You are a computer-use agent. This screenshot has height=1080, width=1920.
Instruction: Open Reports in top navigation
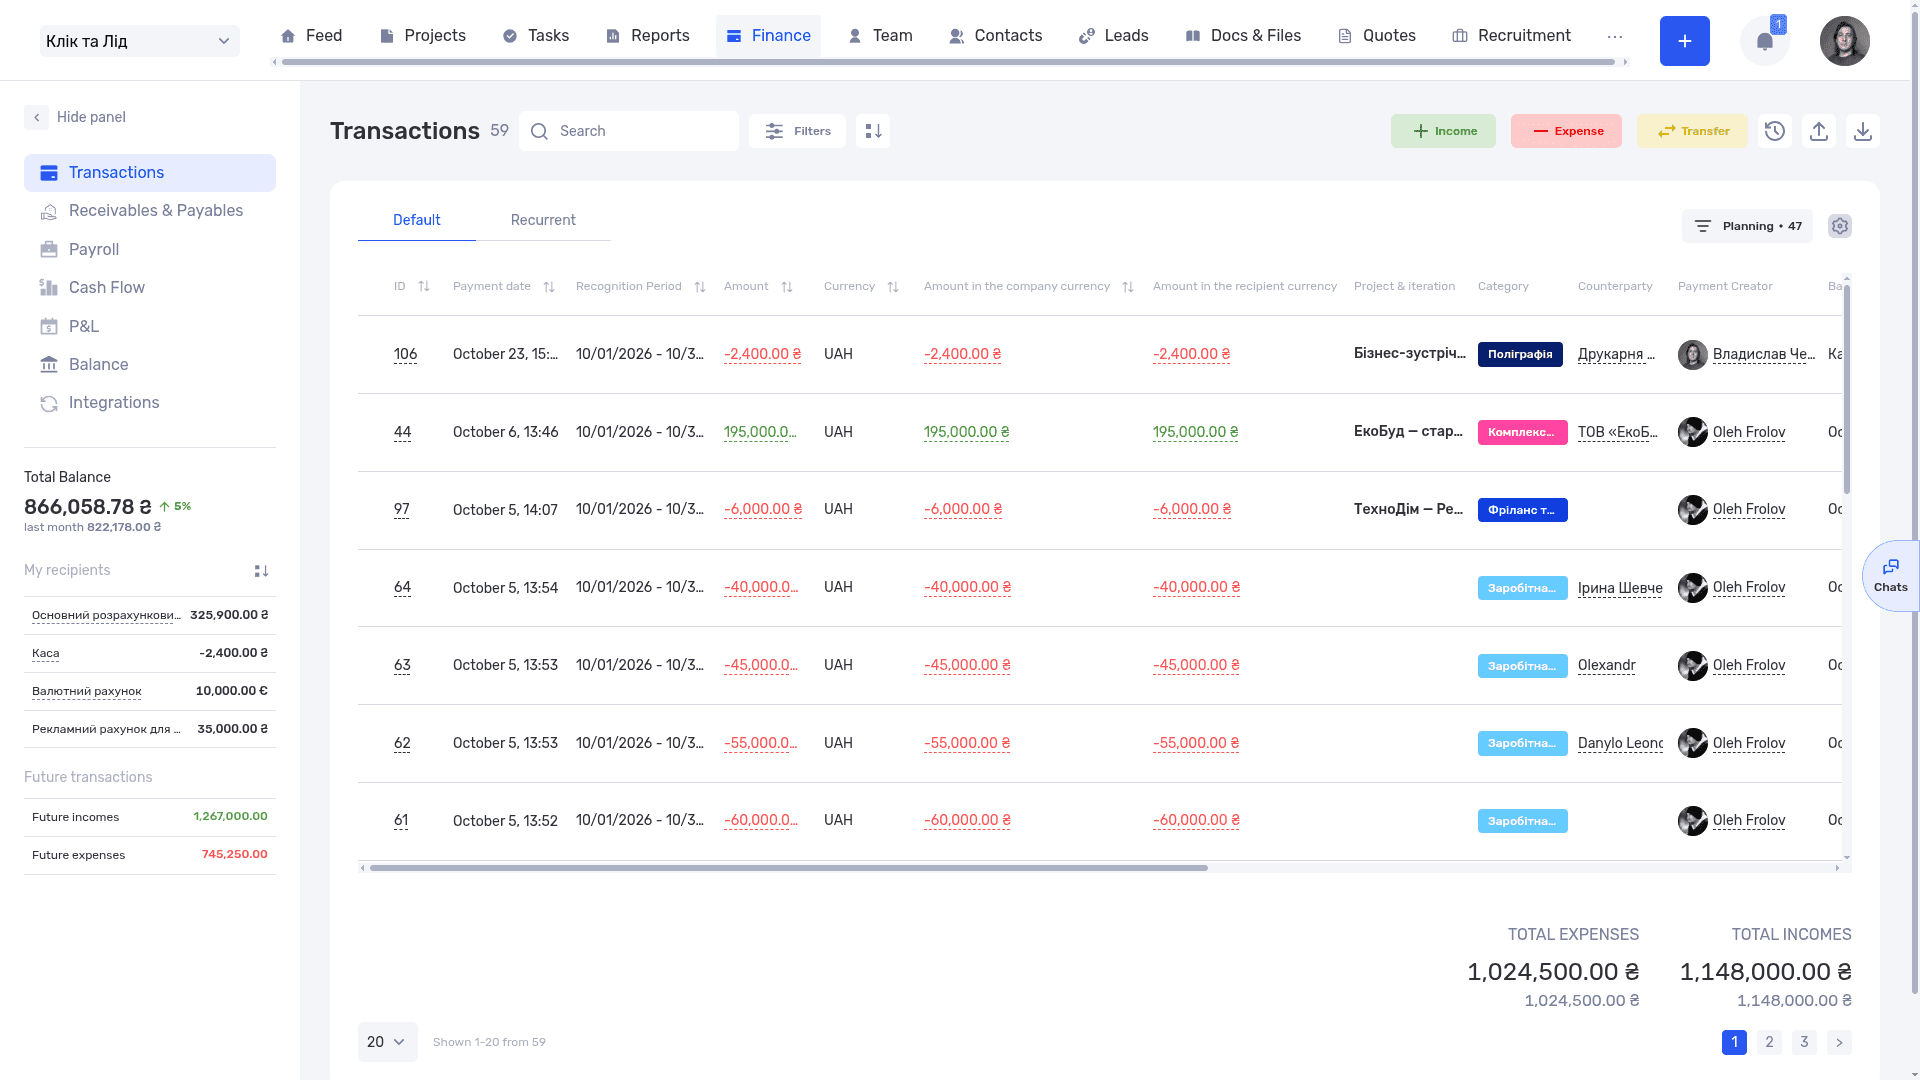tap(648, 36)
